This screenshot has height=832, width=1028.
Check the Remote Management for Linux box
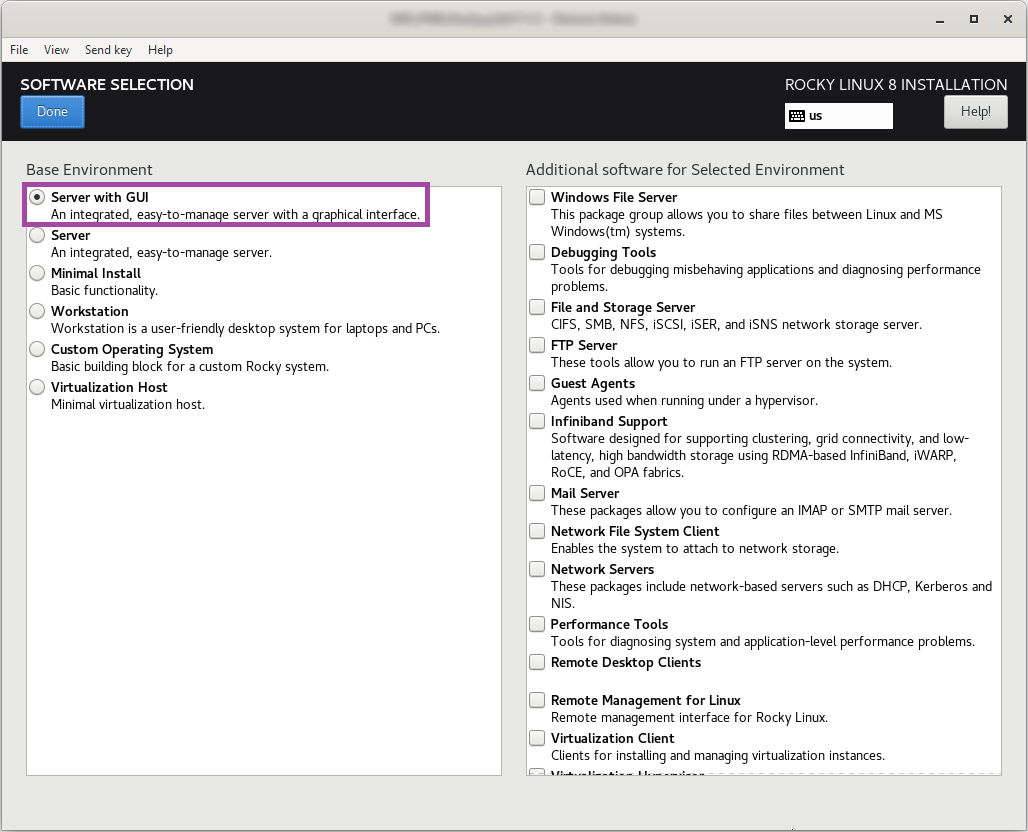[537, 700]
